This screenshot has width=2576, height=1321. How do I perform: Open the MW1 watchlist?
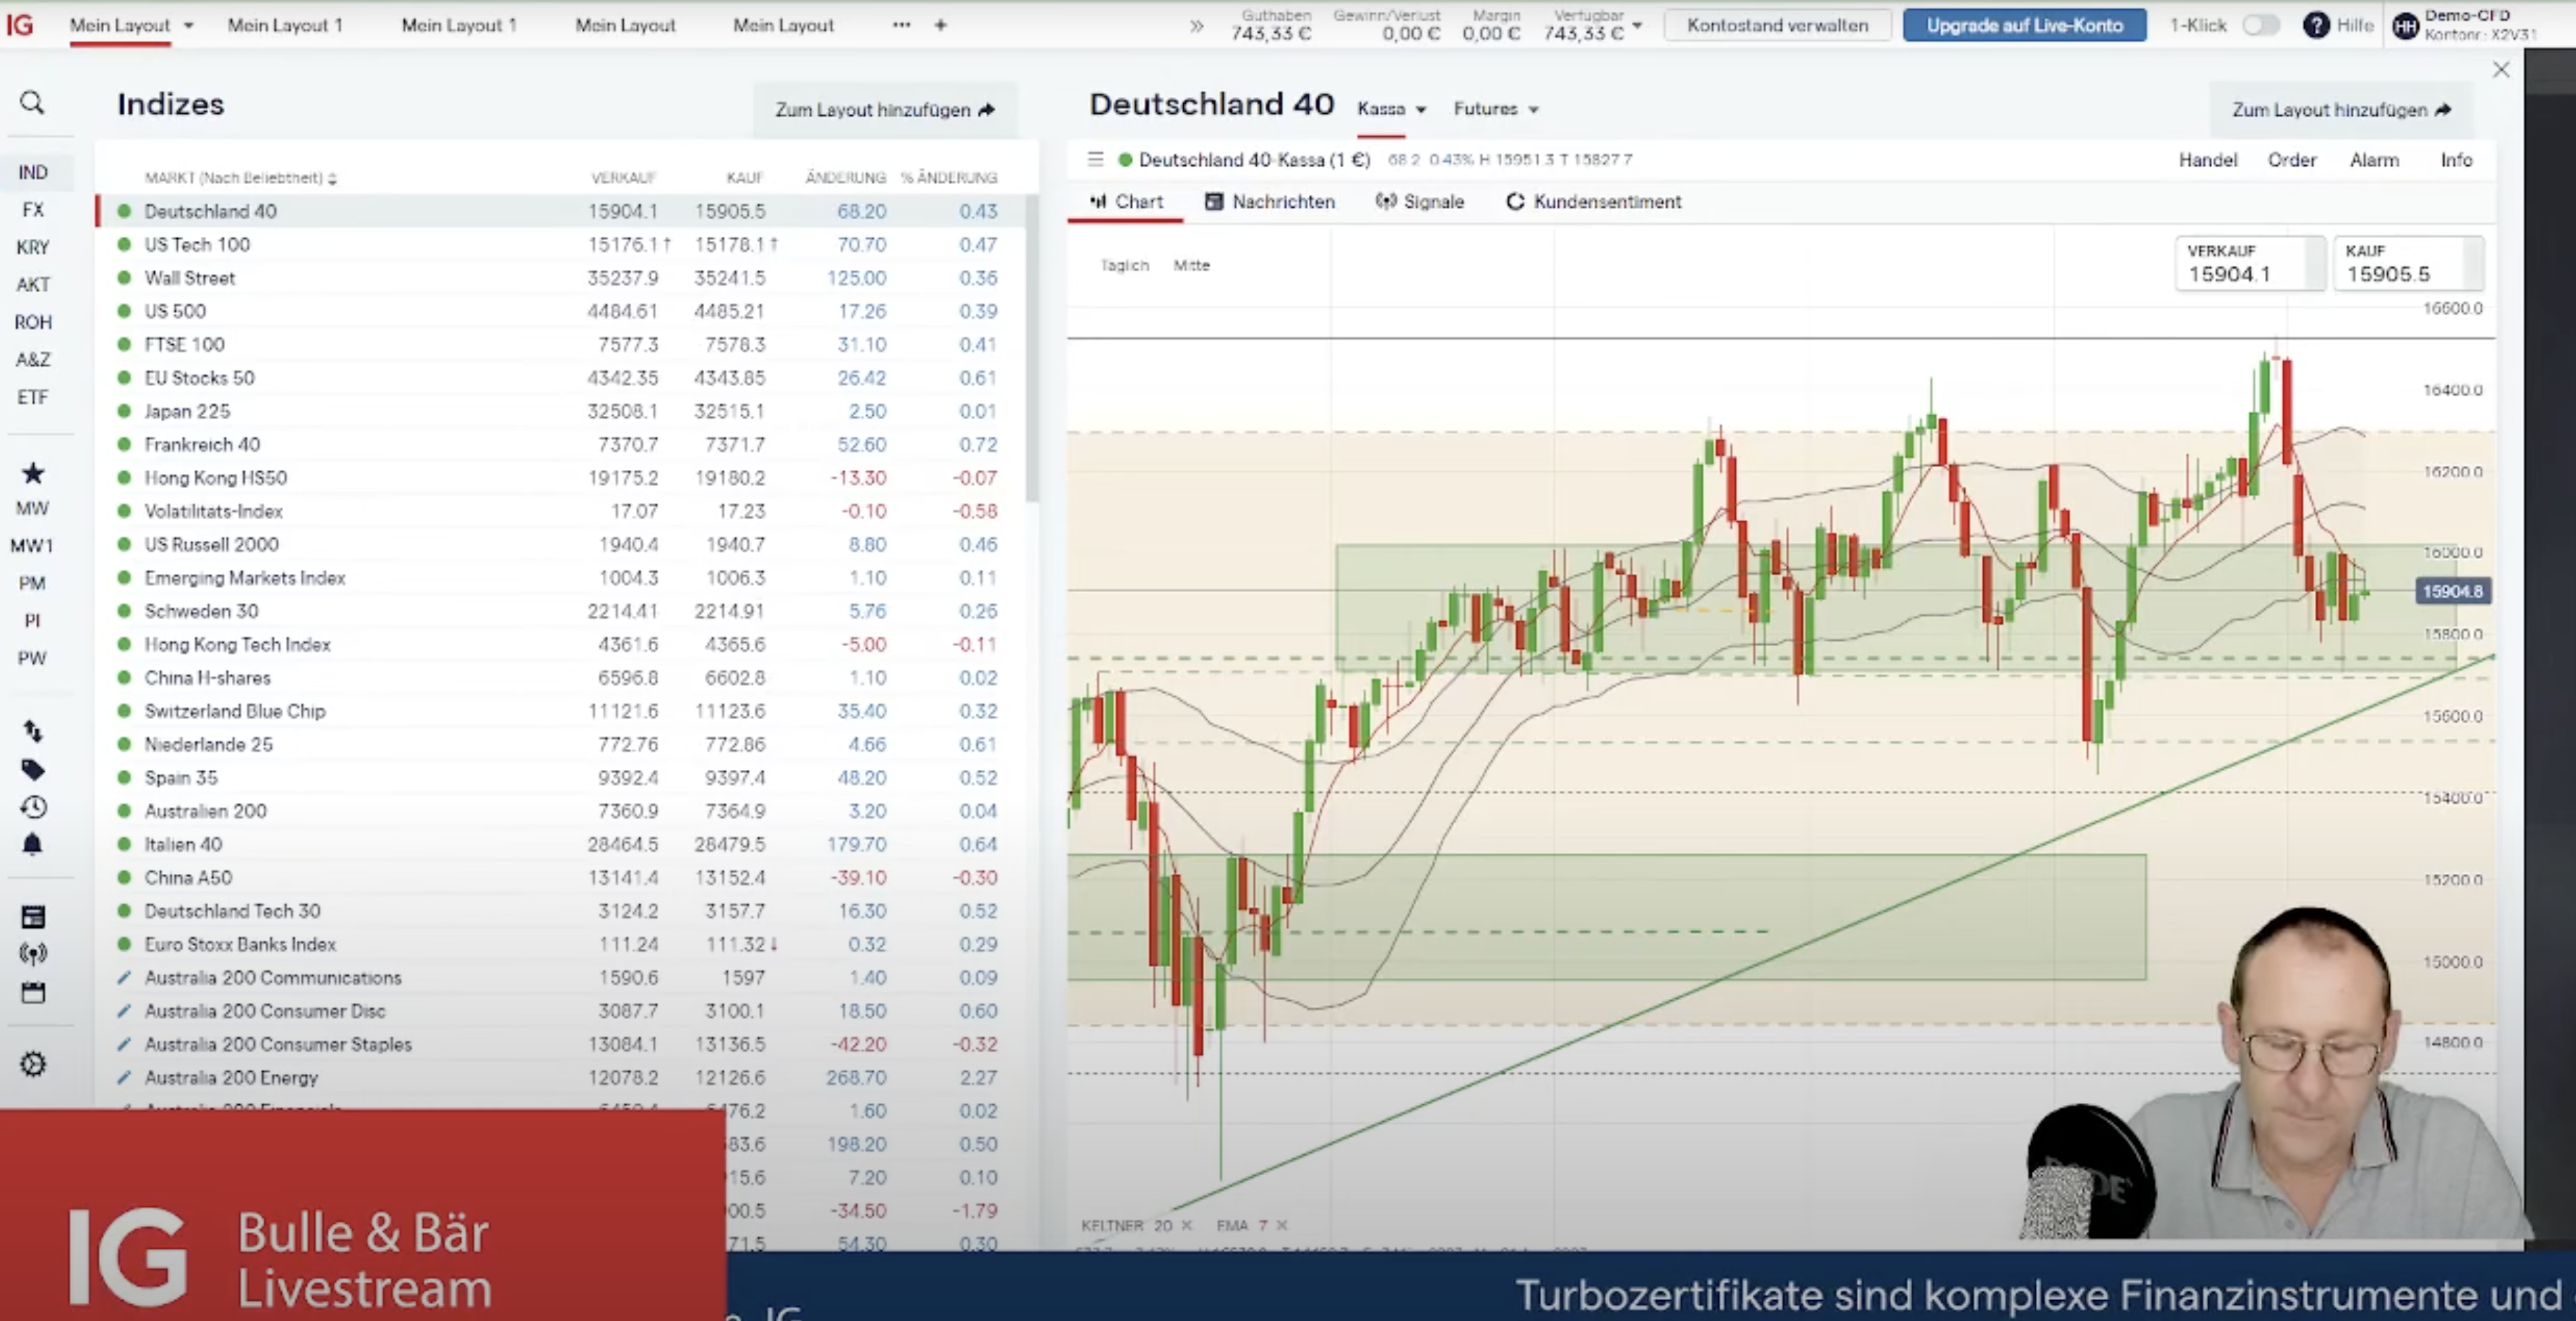click(32, 546)
